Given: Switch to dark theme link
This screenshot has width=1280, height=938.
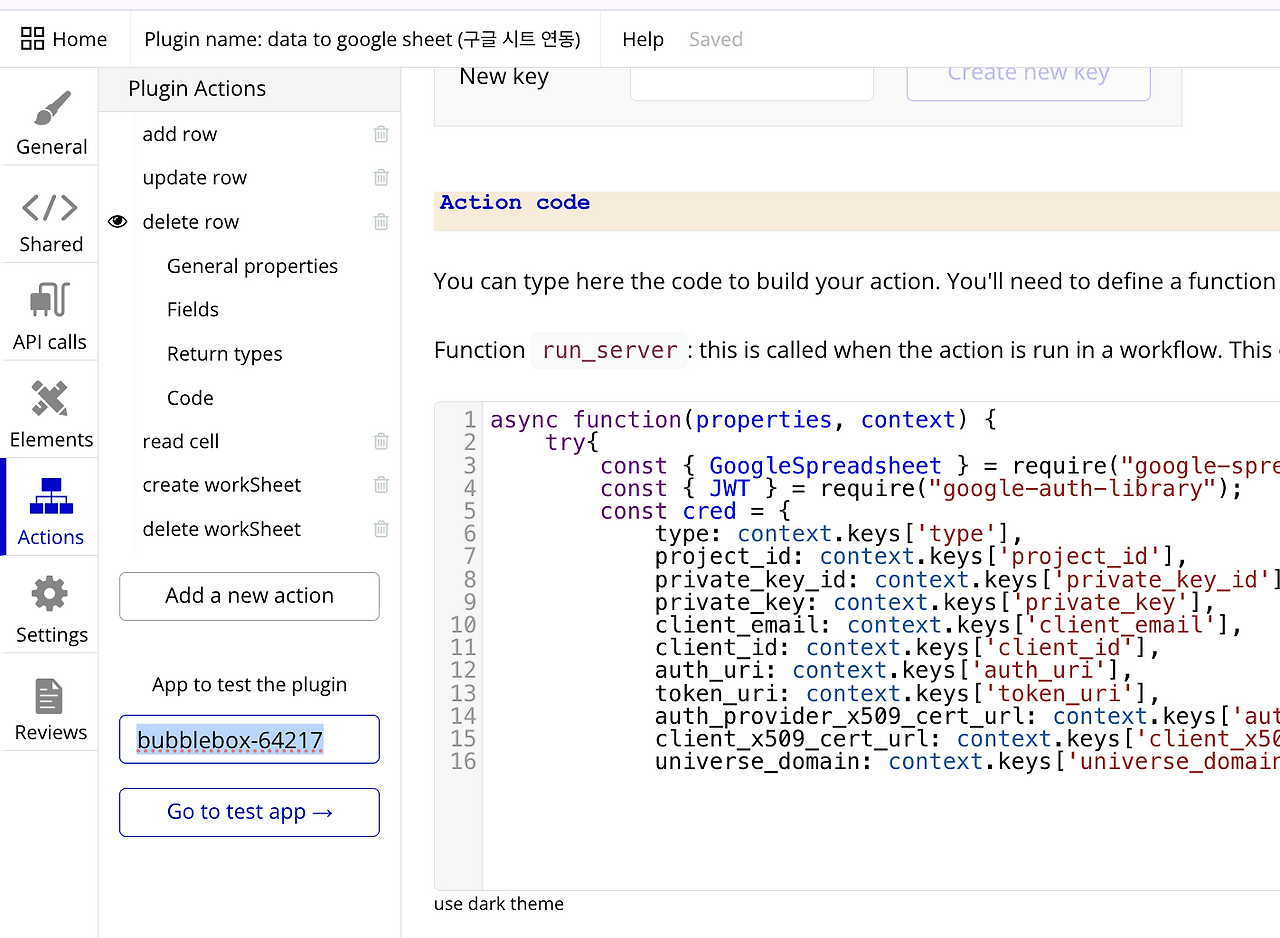Looking at the screenshot, I should (499, 904).
